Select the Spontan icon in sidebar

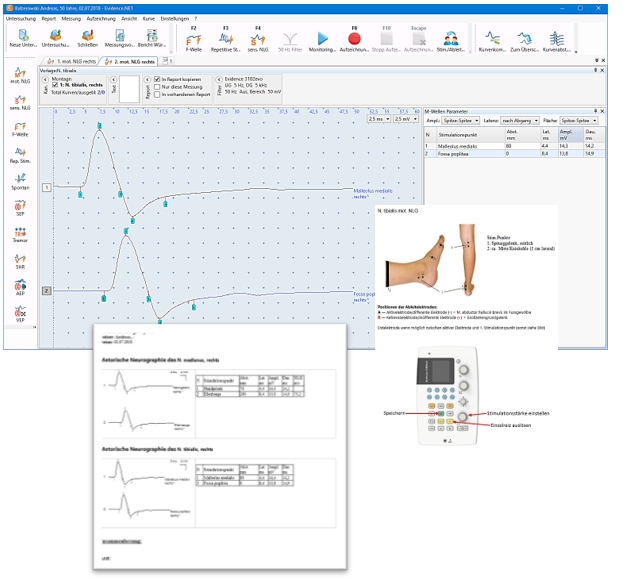pyautogui.click(x=18, y=181)
